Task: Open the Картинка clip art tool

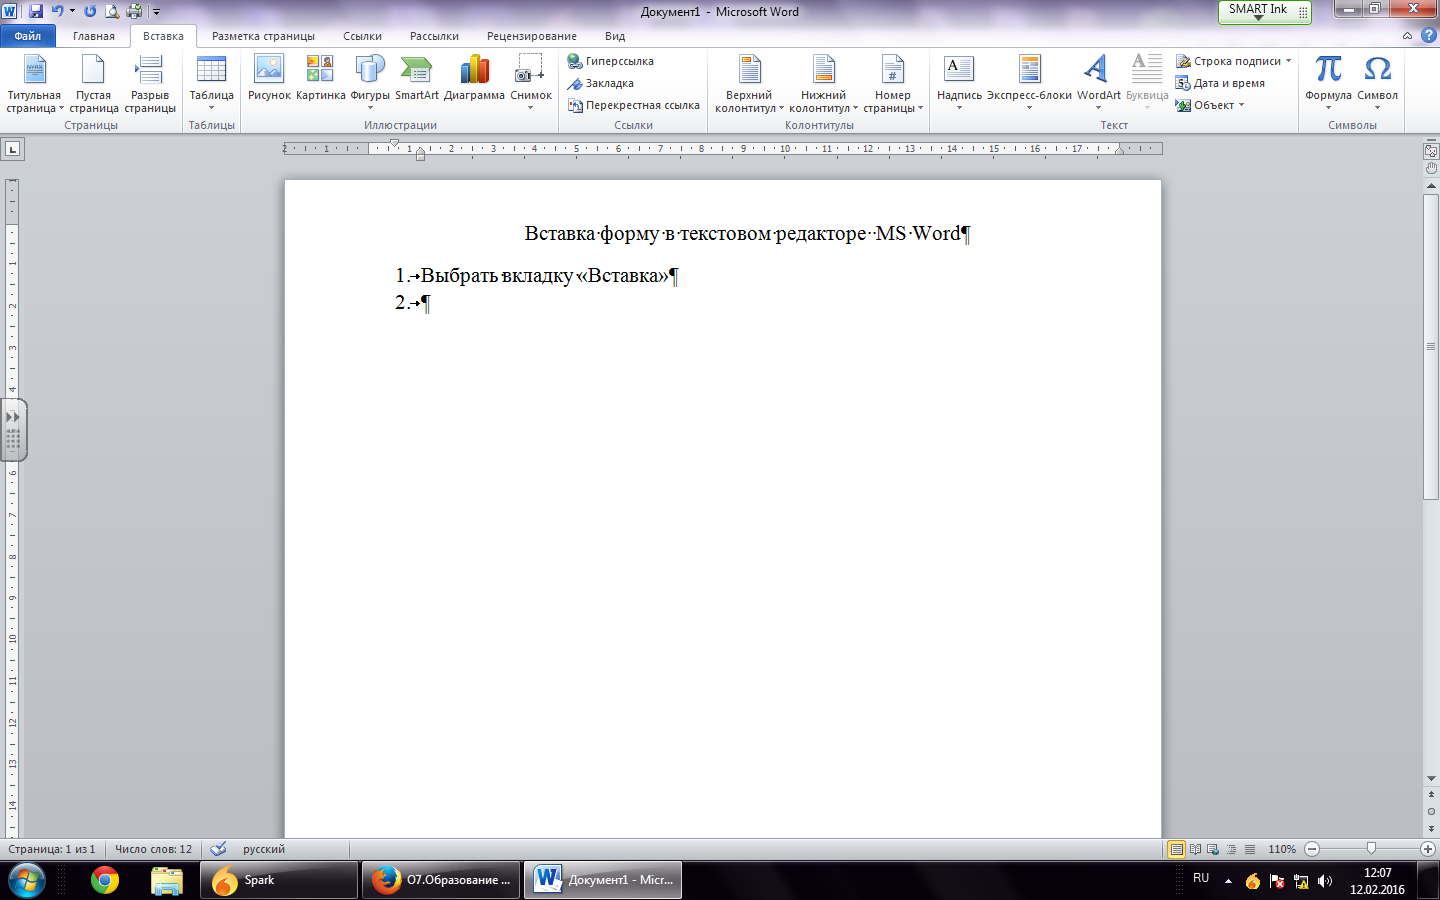Action: [x=320, y=78]
